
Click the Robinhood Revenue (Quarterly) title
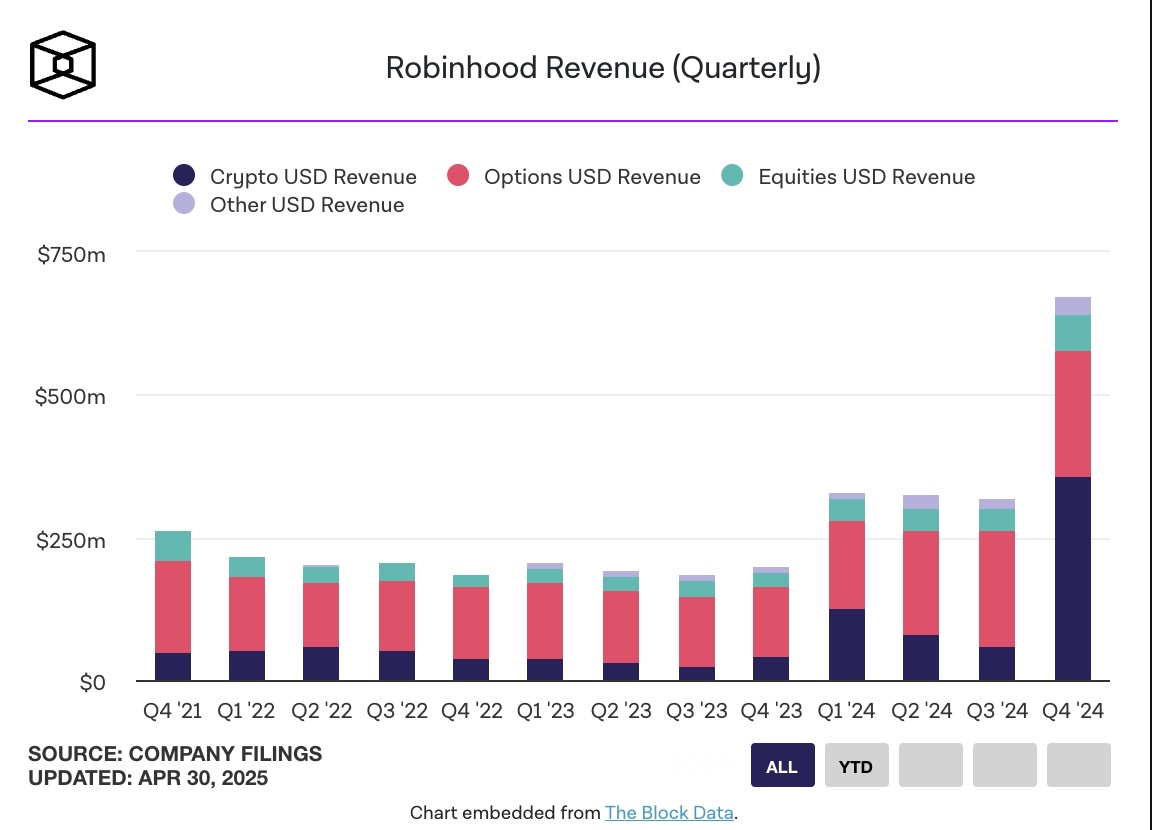[603, 68]
